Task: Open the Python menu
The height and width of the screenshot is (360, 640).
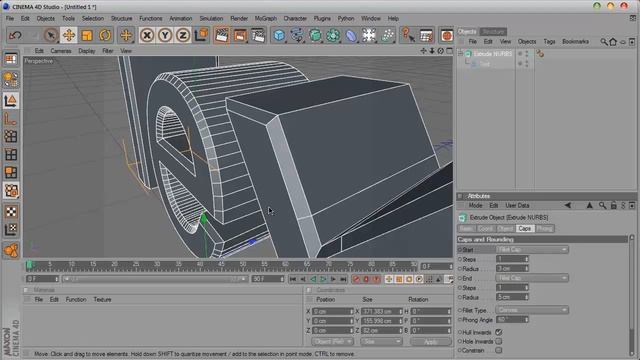Action: tap(346, 19)
